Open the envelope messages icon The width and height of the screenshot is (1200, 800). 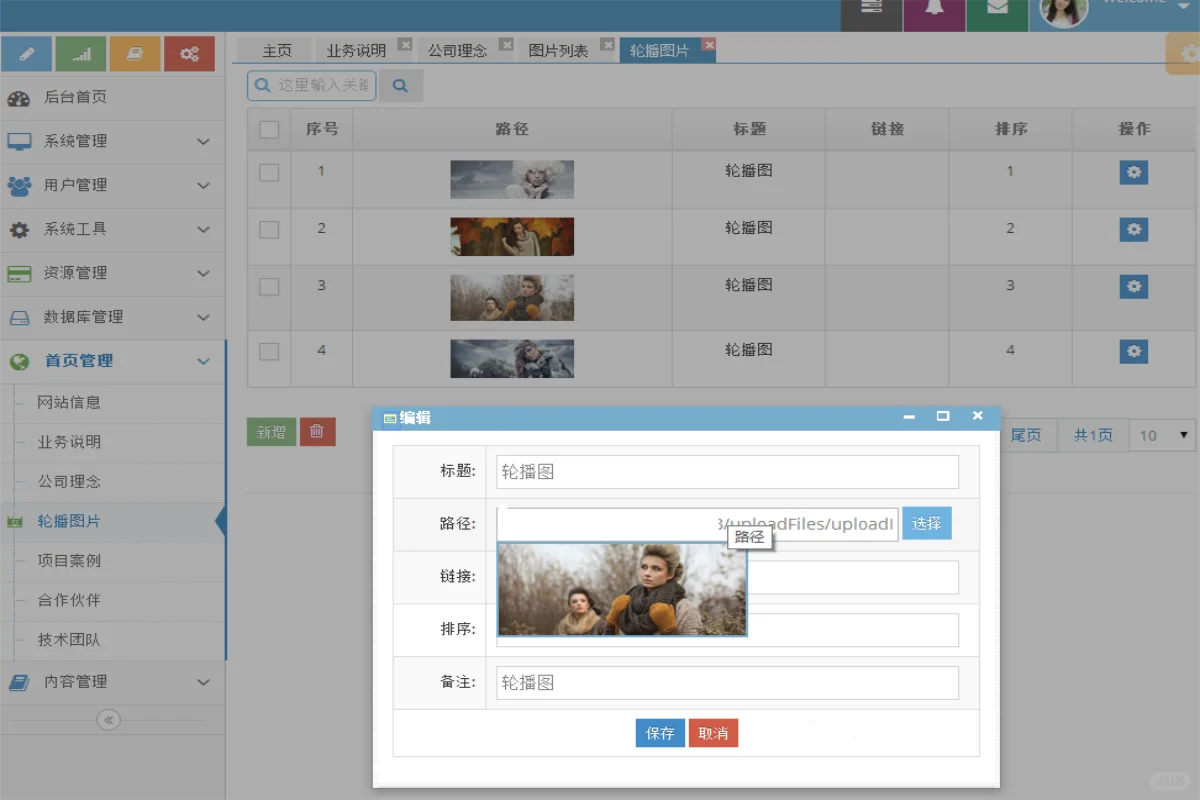tap(997, 10)
